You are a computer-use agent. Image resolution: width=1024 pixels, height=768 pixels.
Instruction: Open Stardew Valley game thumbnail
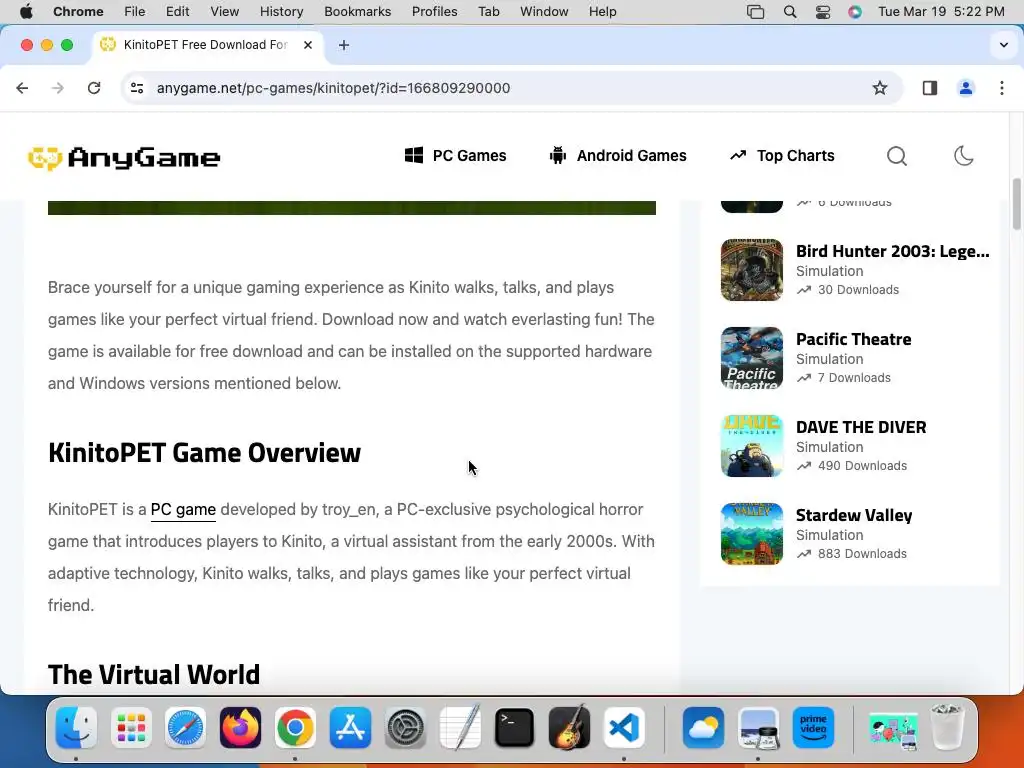click(752, 534)
